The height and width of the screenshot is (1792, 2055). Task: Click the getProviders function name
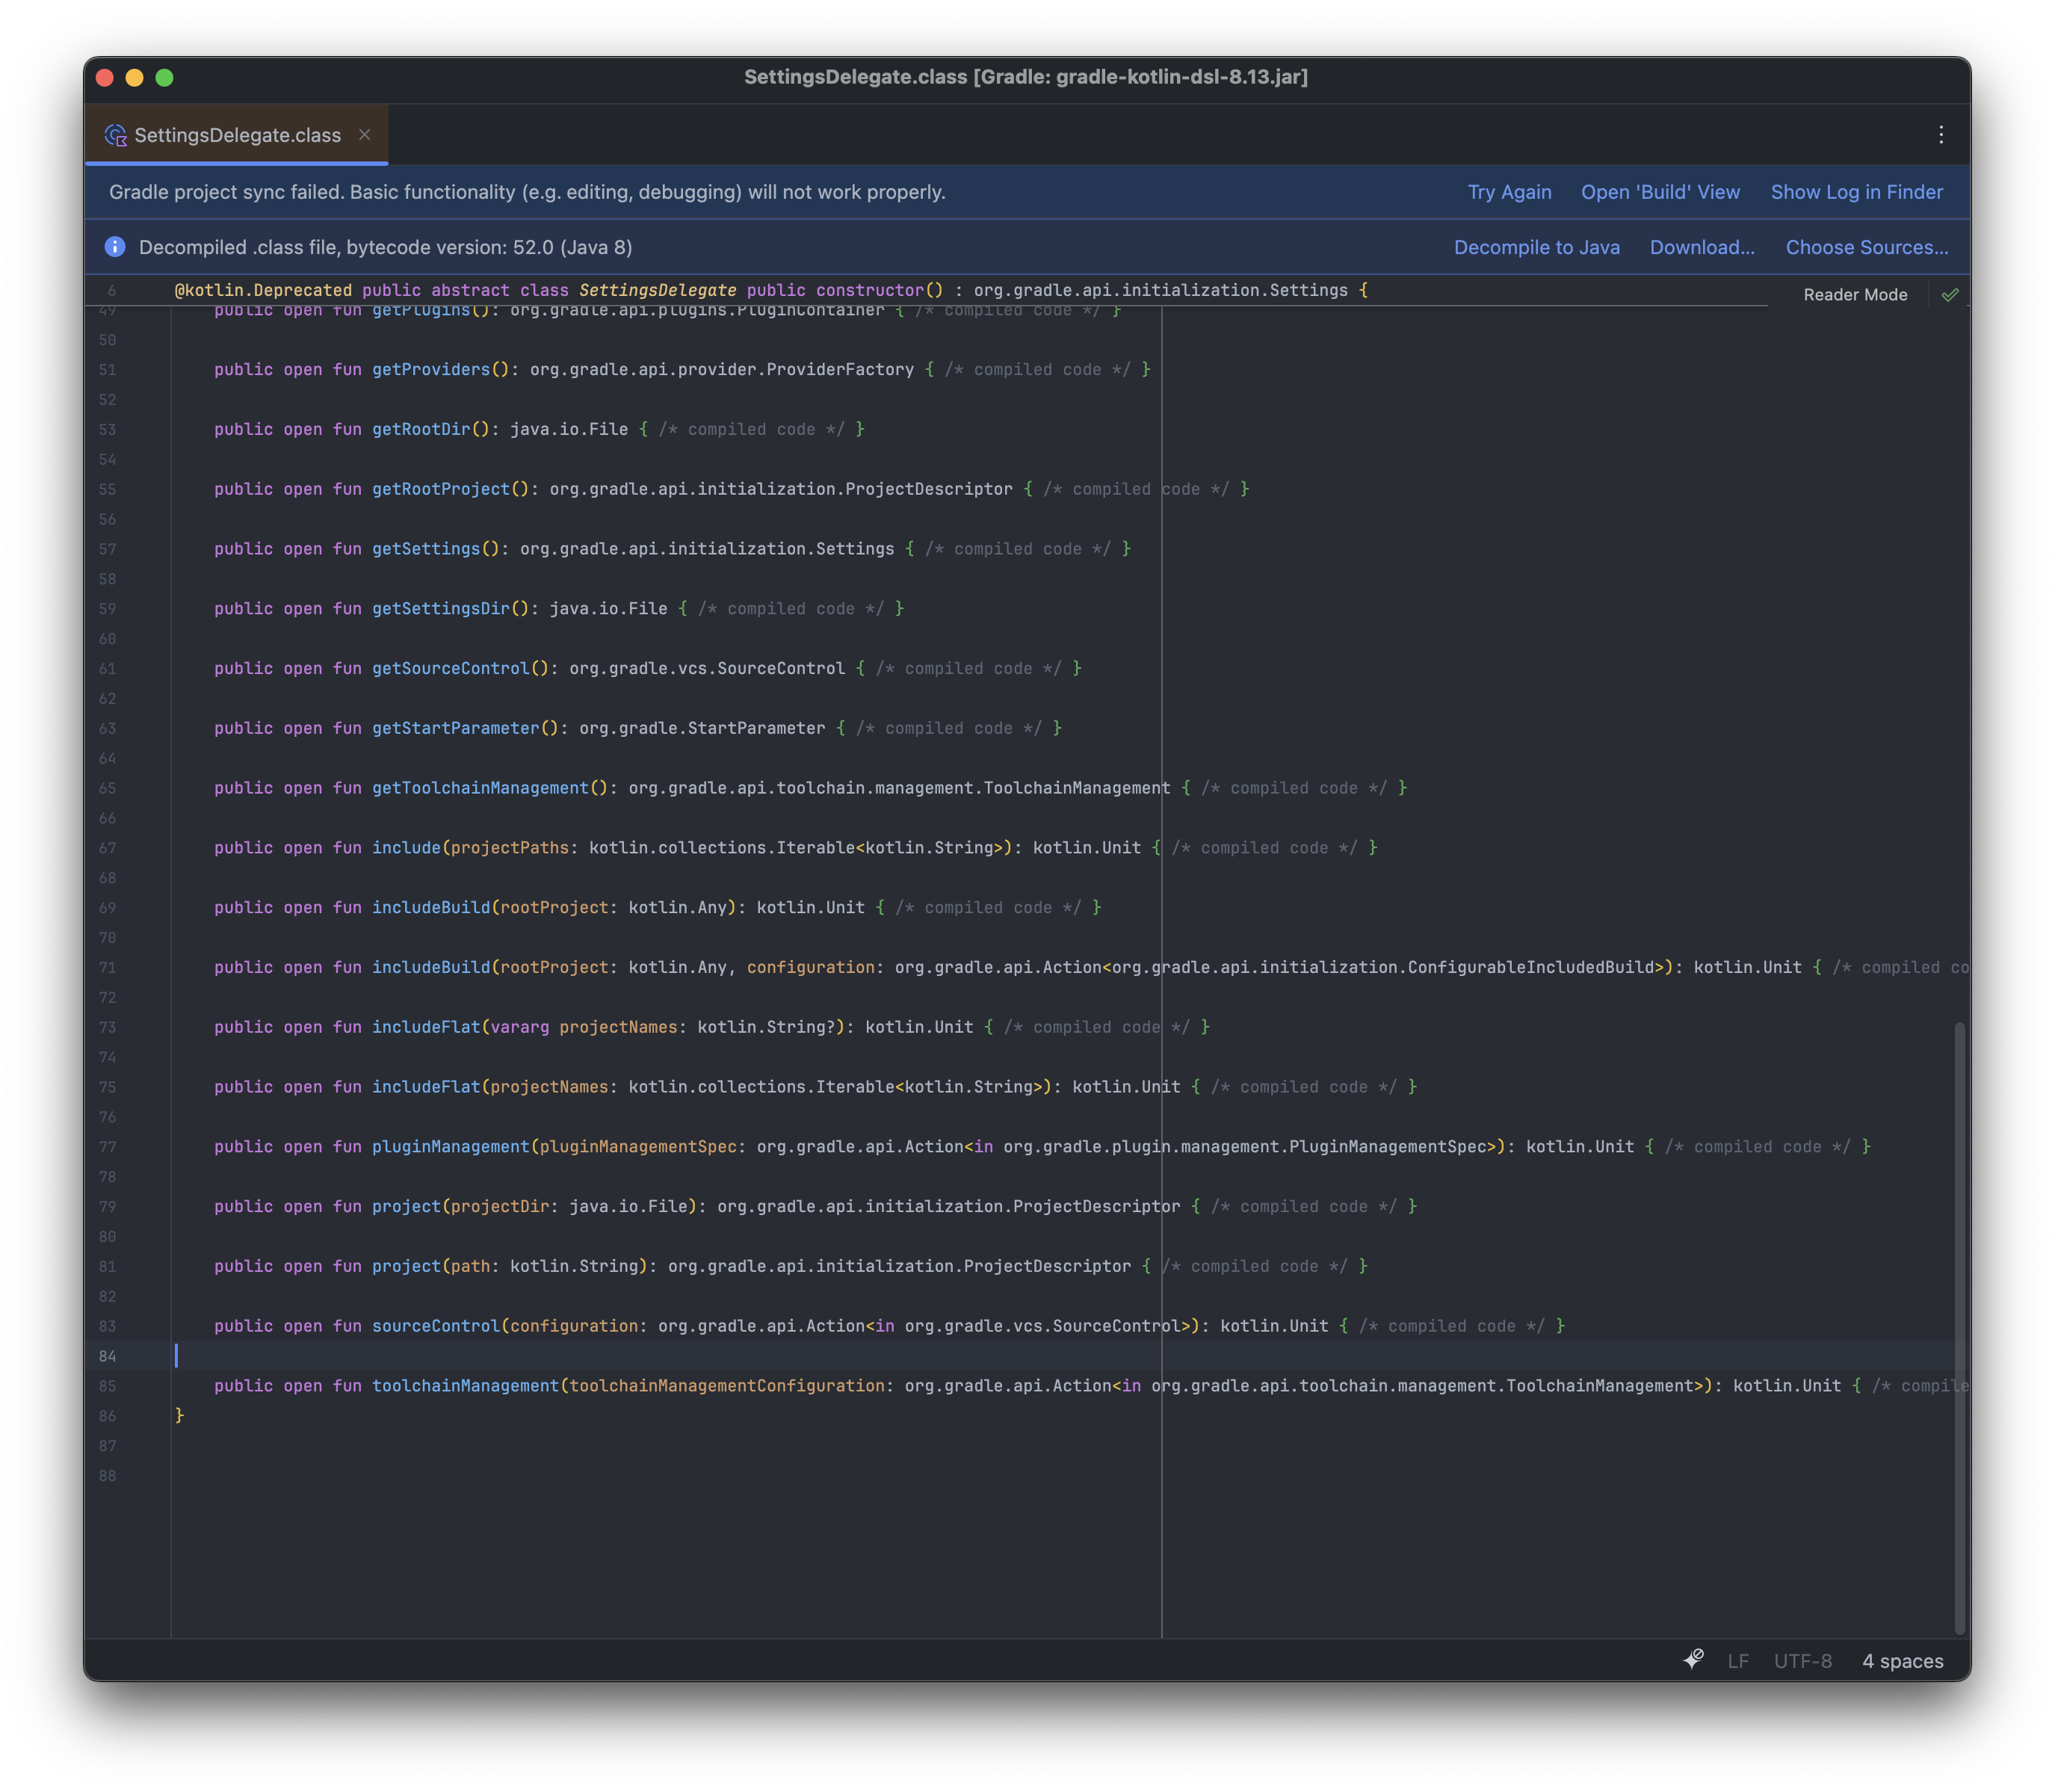[x=431, y=370]
